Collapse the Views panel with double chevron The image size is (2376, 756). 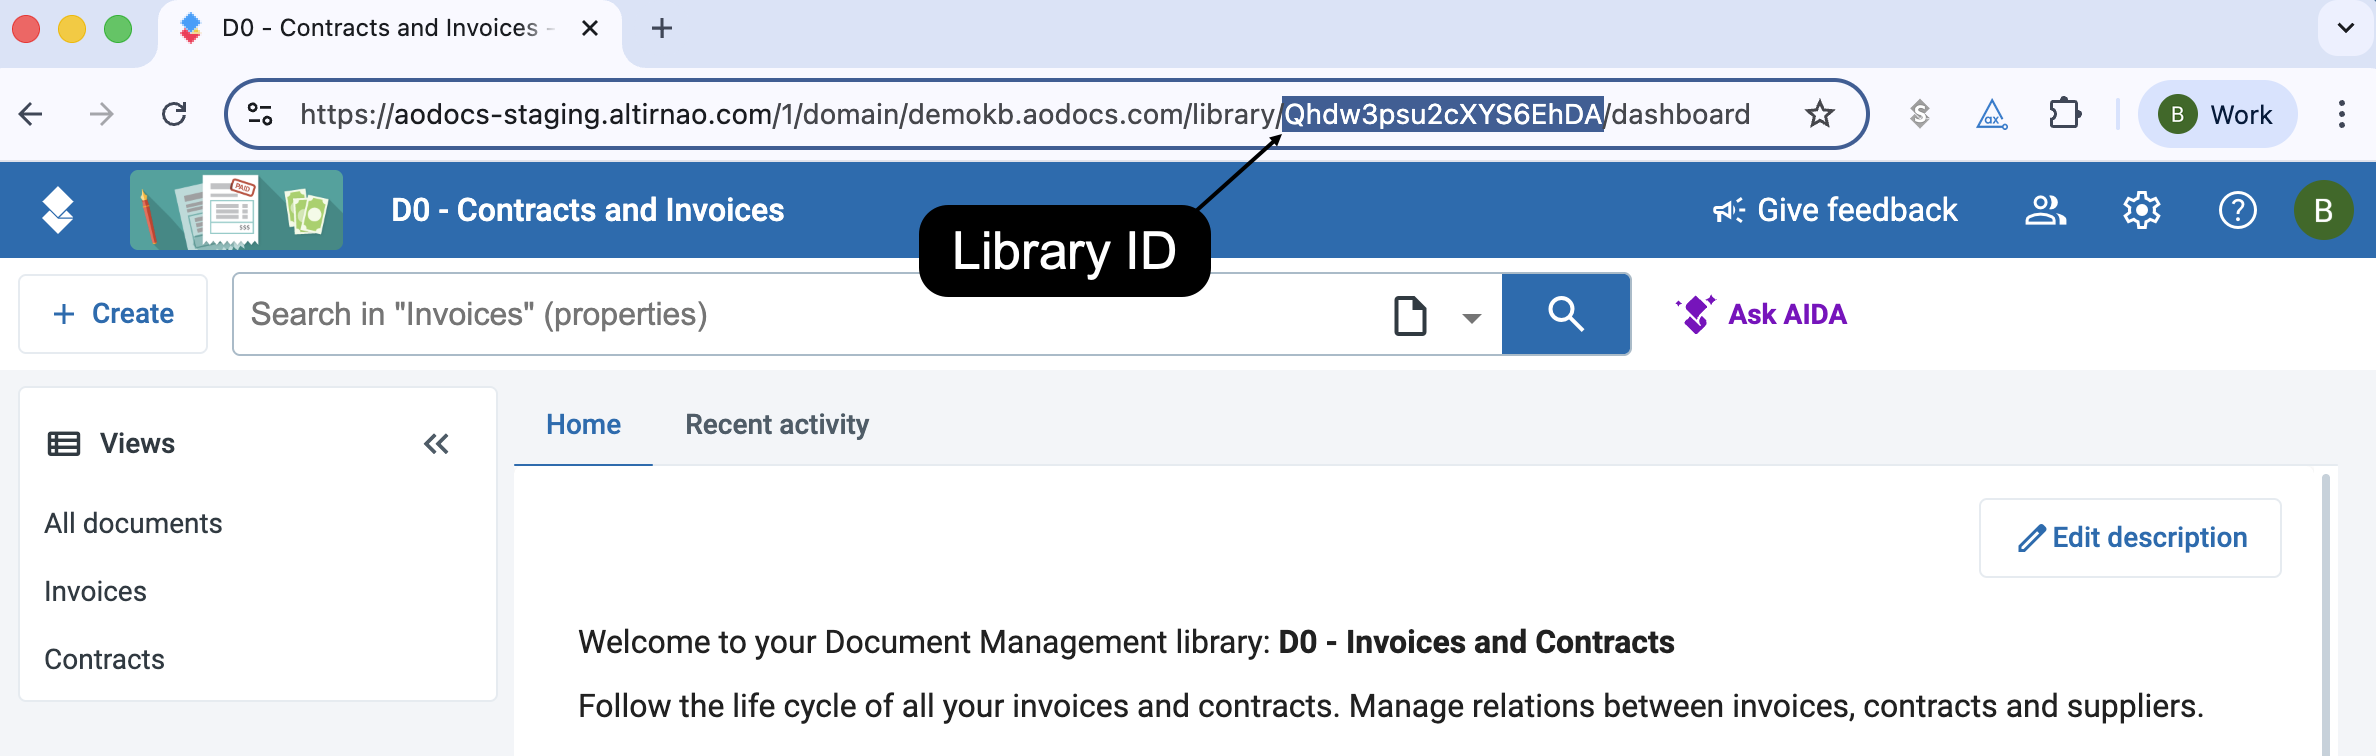[436, 444]
